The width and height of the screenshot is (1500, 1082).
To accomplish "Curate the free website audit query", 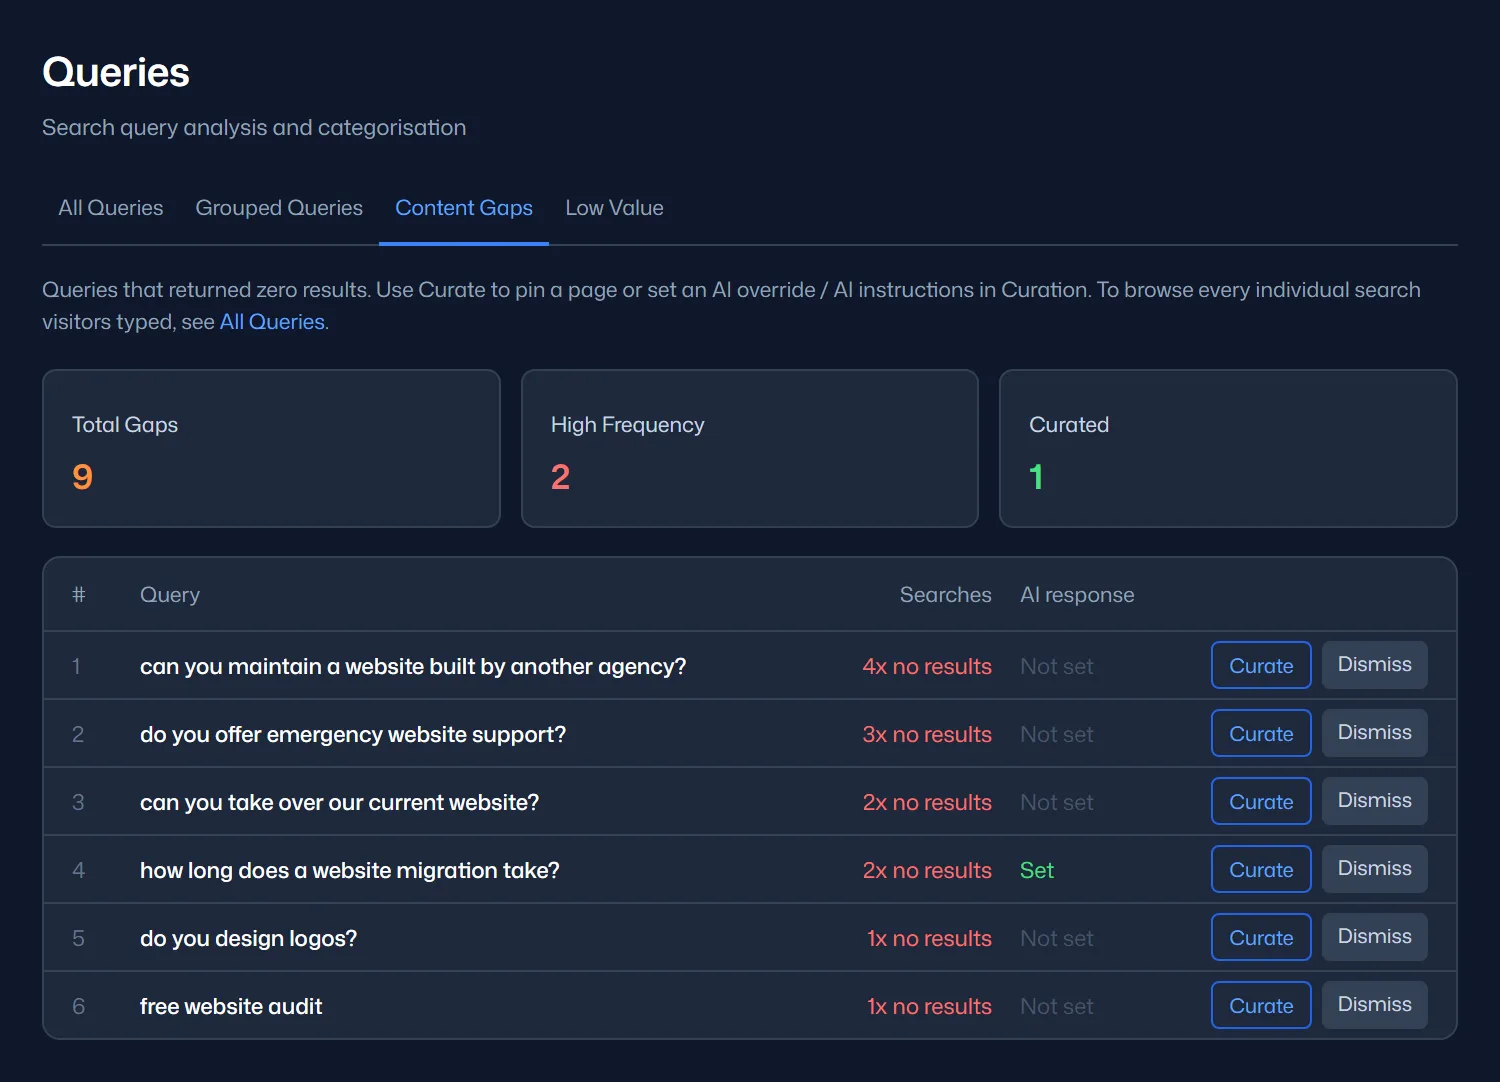I will tap(1261, 1005).
